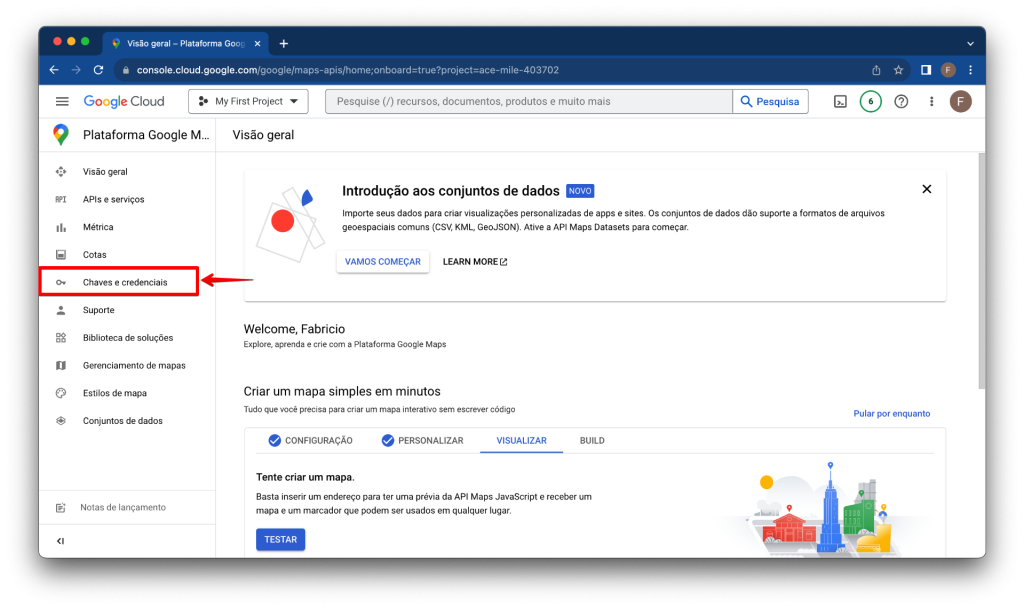
Task: Click the Gerenciamento de mapas map icon
Action: point(61,366)
